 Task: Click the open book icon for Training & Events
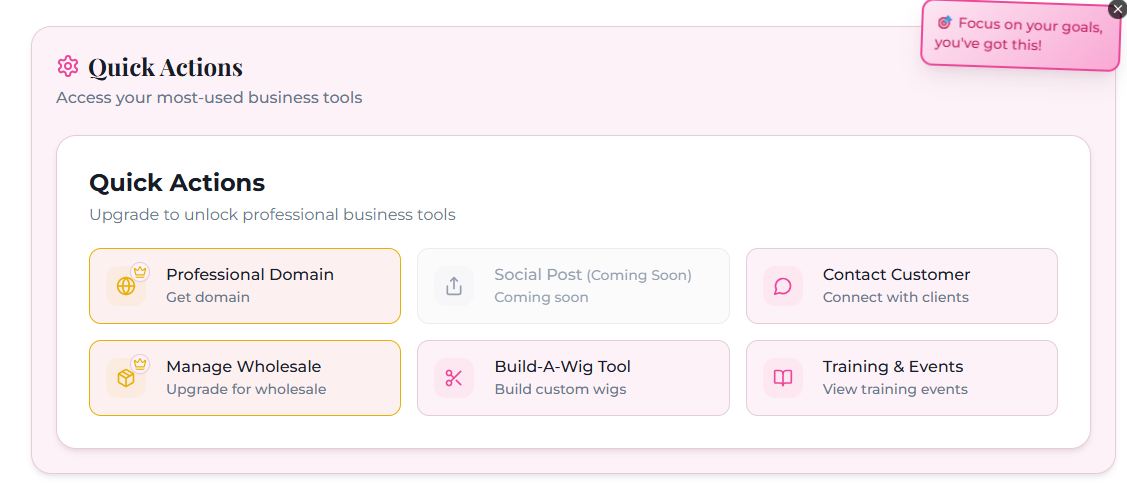click(x=783, y=378)
